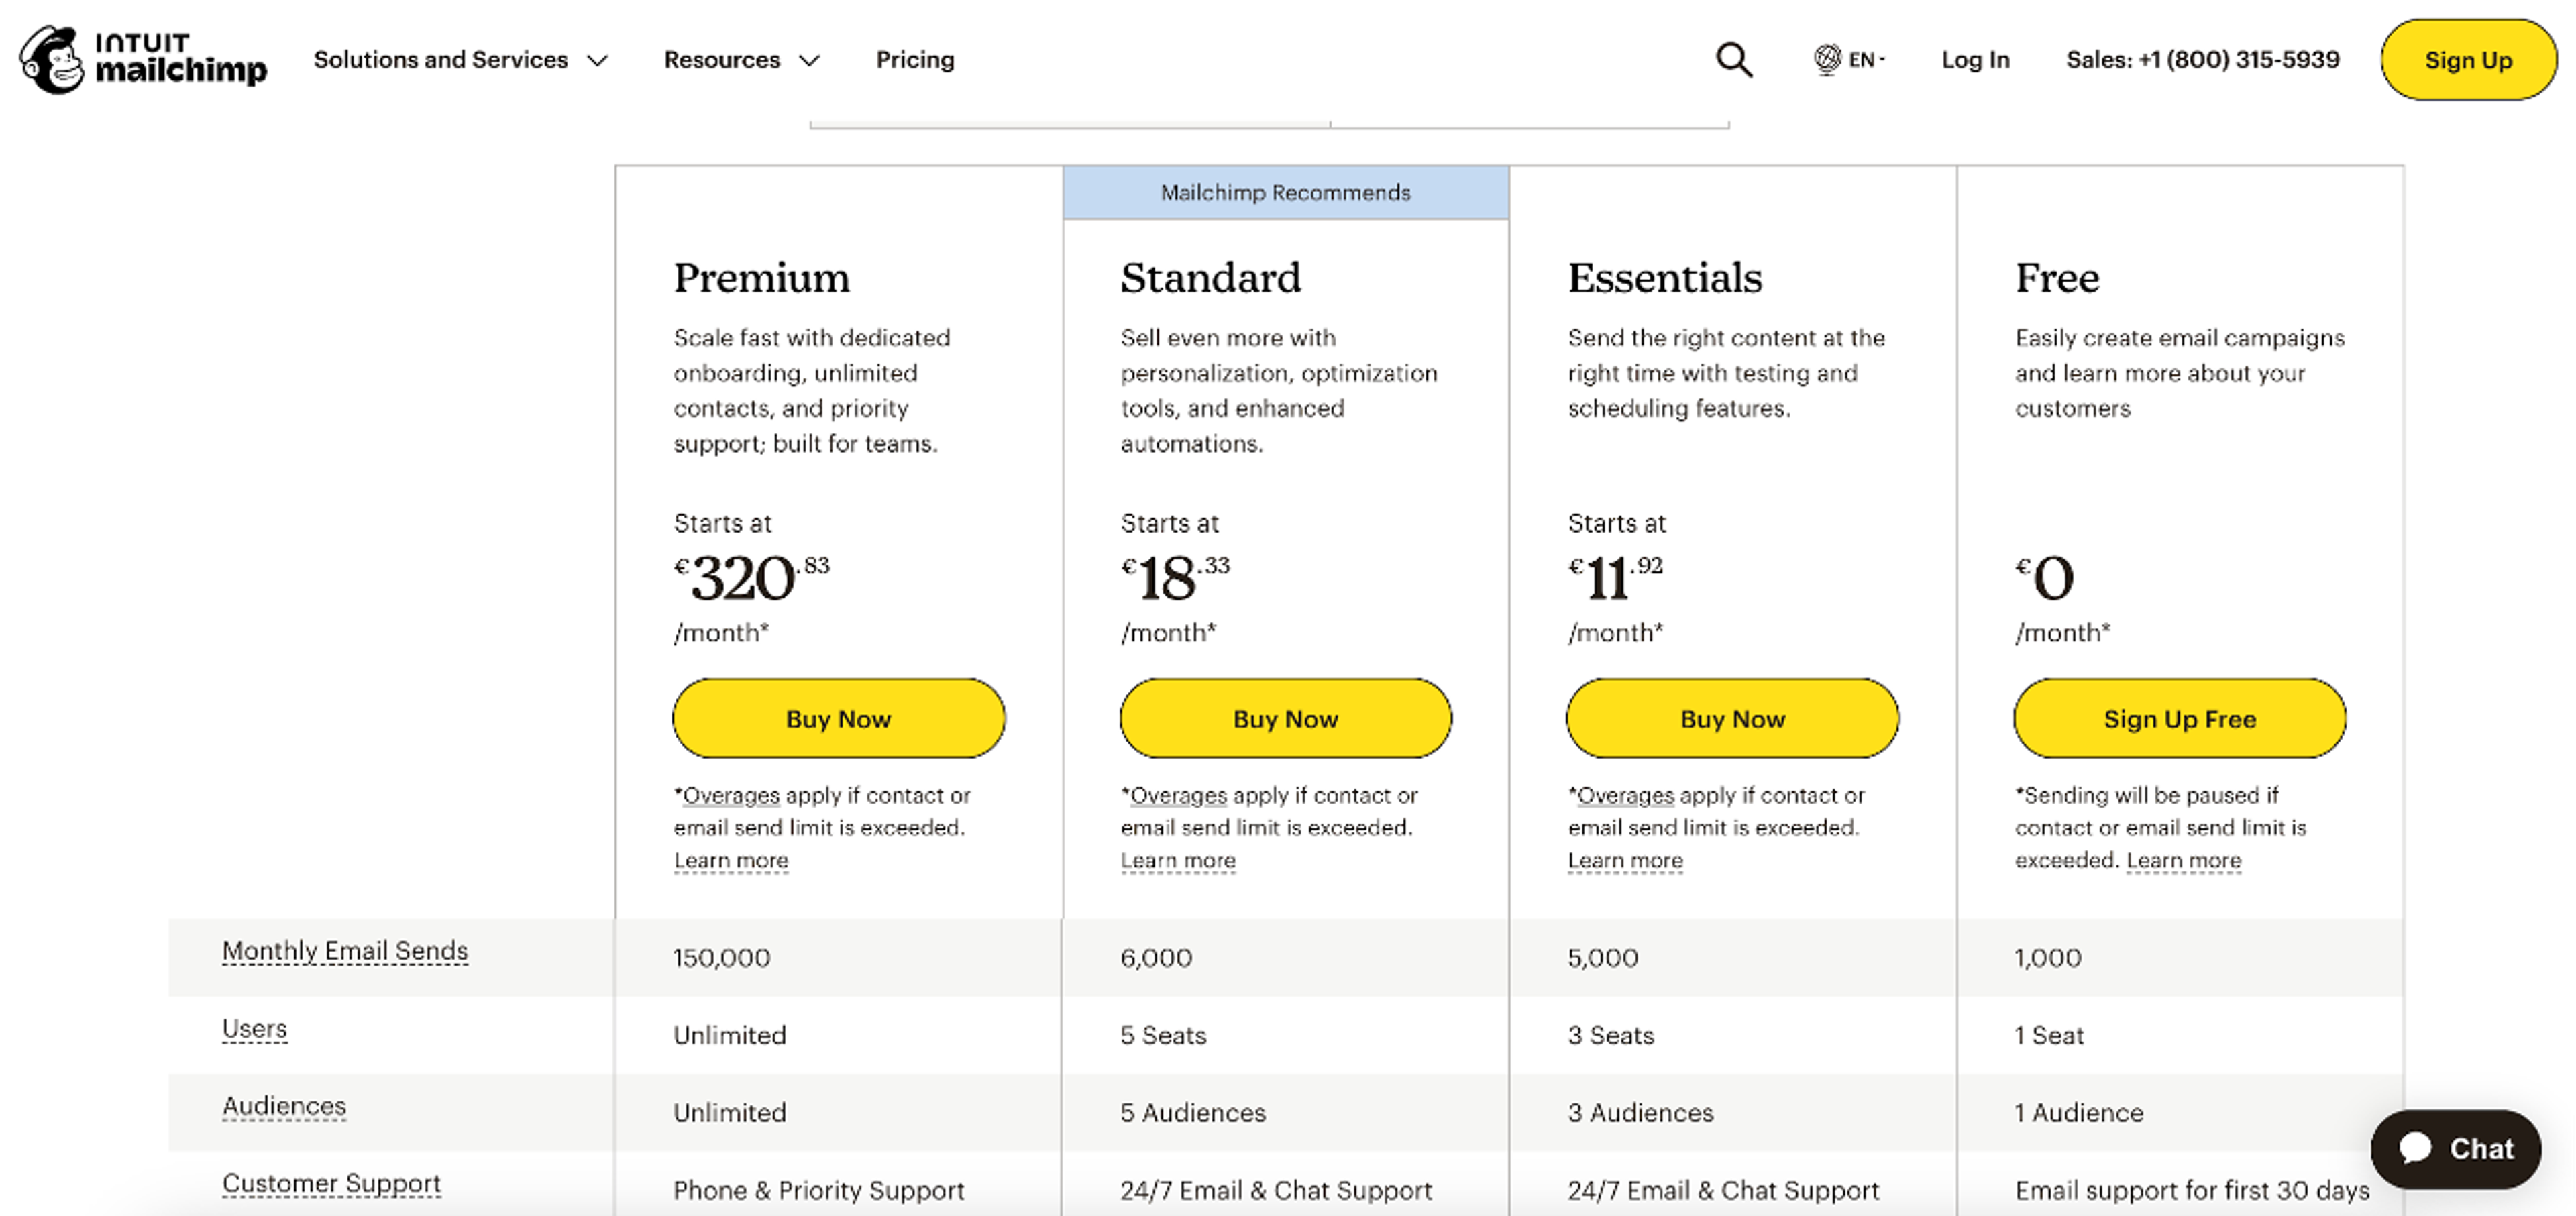
Task: Go to the Pricing page
Action: pos(914,60)
